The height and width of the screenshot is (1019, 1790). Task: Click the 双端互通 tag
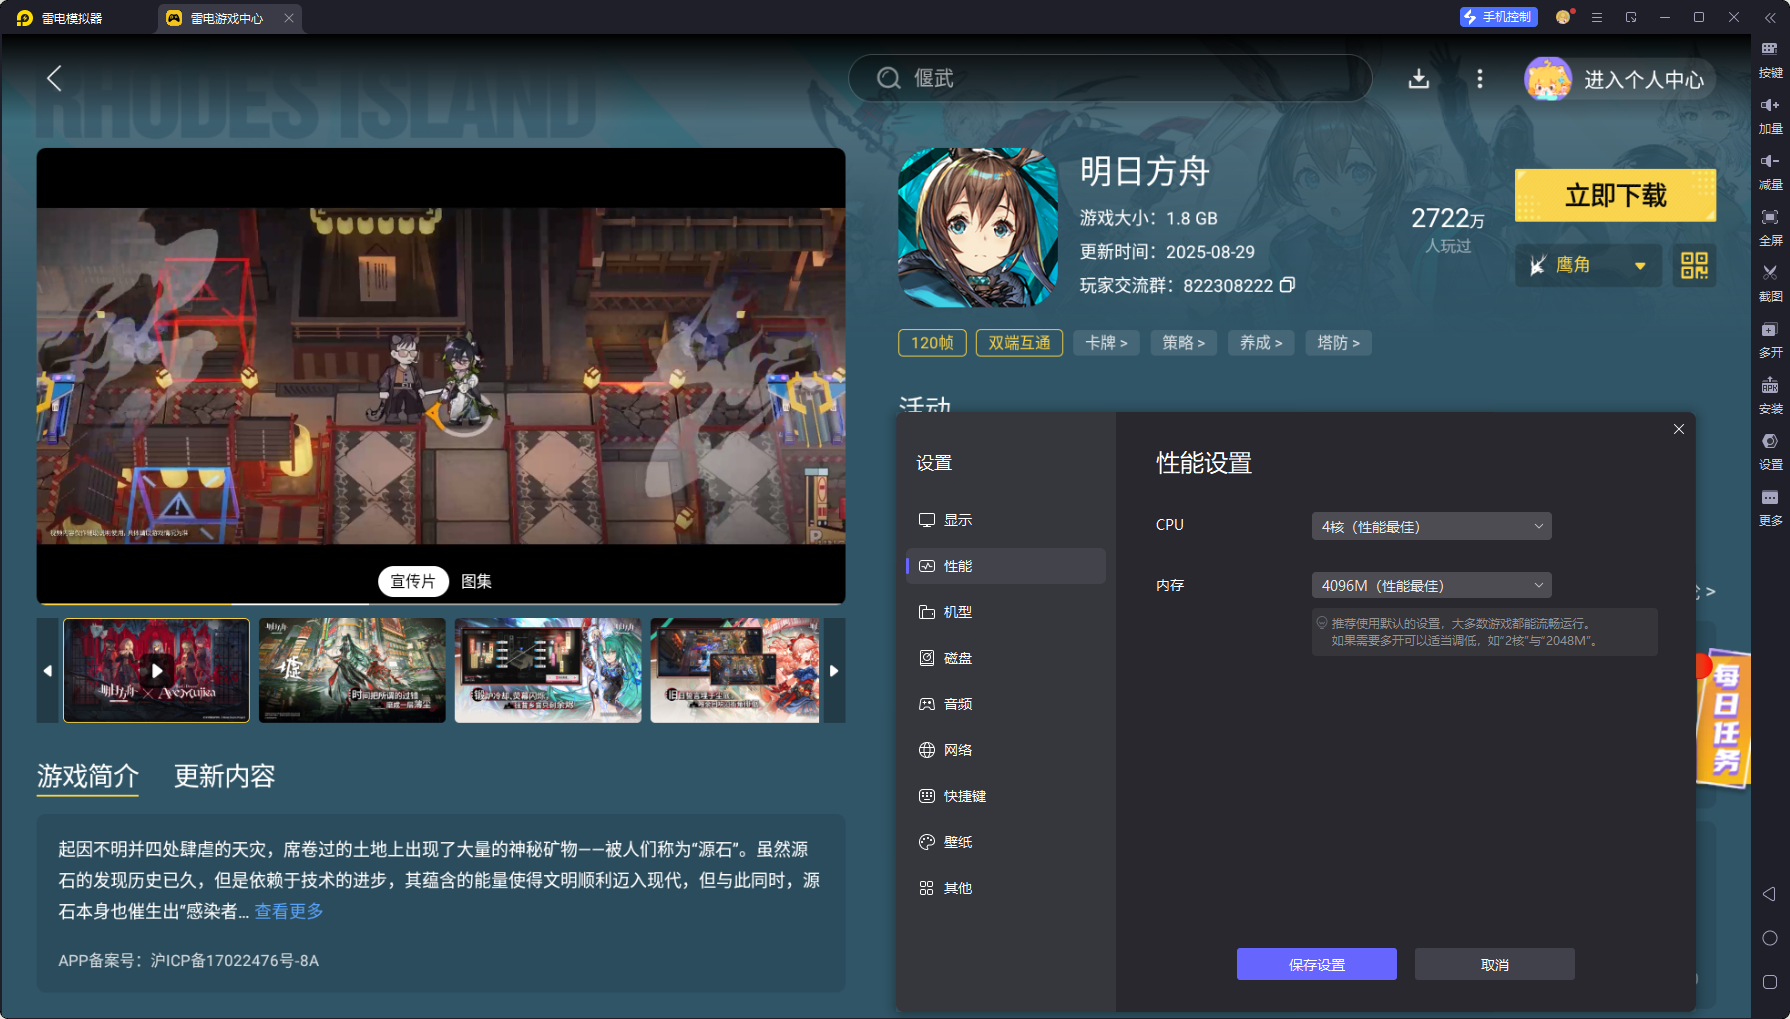pyautogui.click(x=1019, y=343)
